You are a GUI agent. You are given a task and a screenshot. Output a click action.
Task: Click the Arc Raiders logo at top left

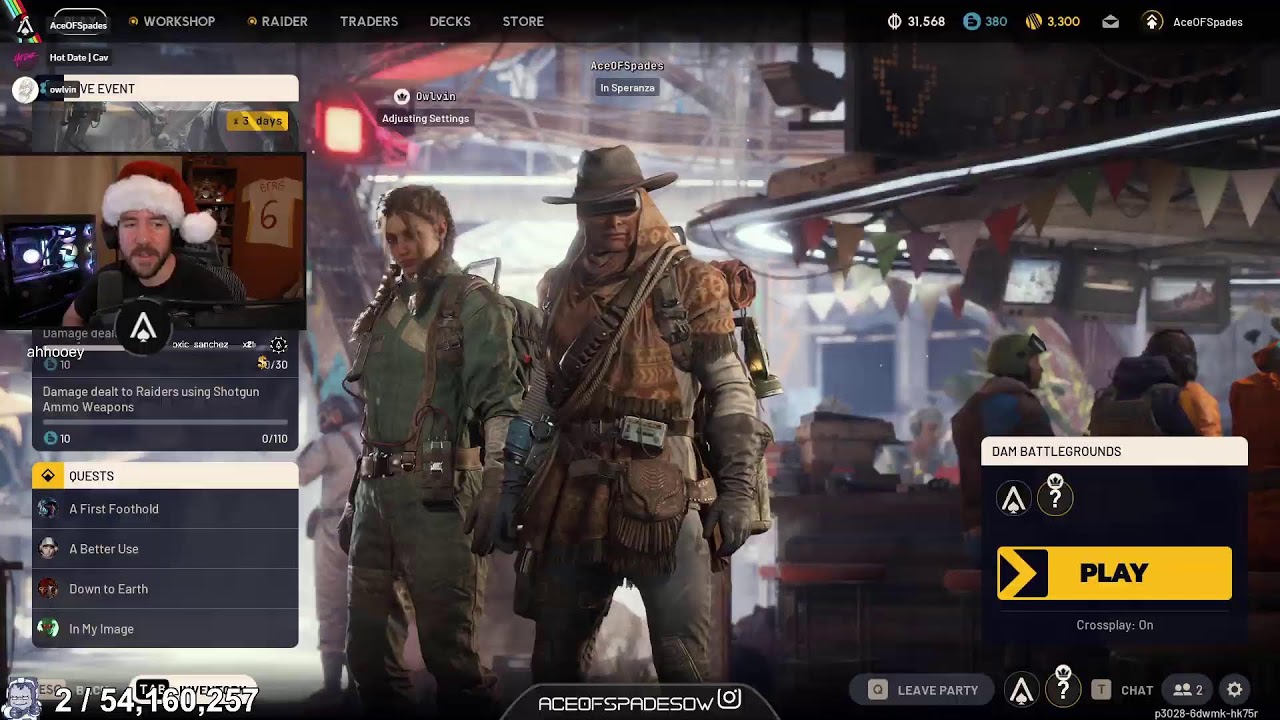click(25, 25)
